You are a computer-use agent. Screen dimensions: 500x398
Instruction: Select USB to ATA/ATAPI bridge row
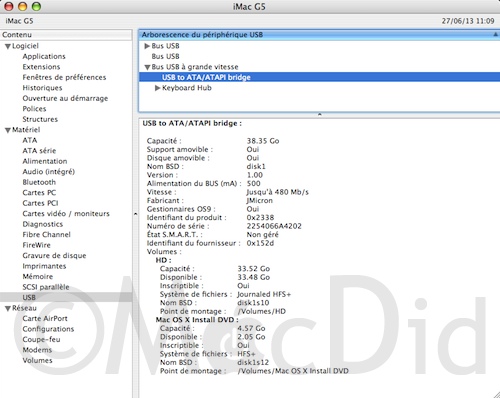(319, 77)
